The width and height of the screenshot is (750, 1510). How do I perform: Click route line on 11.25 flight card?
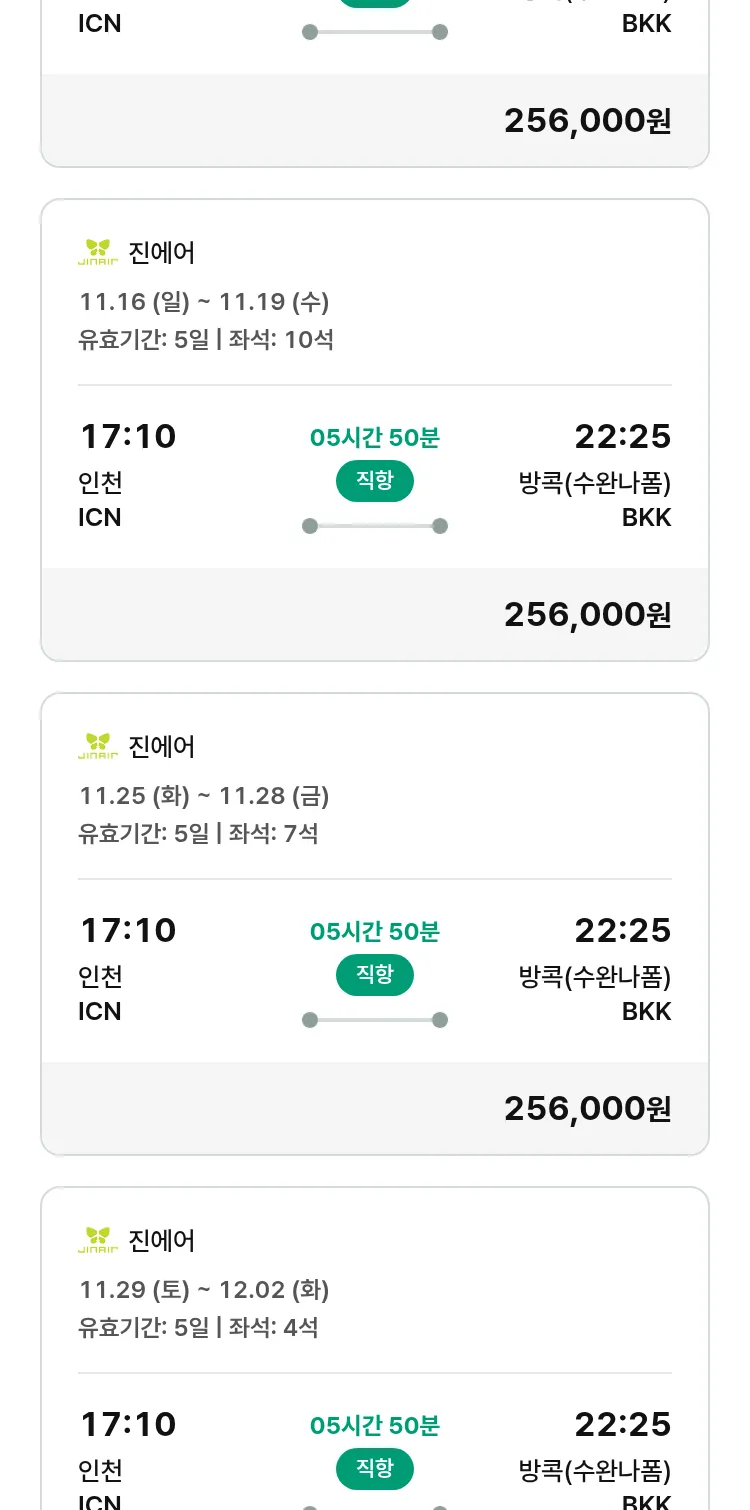374,1020
